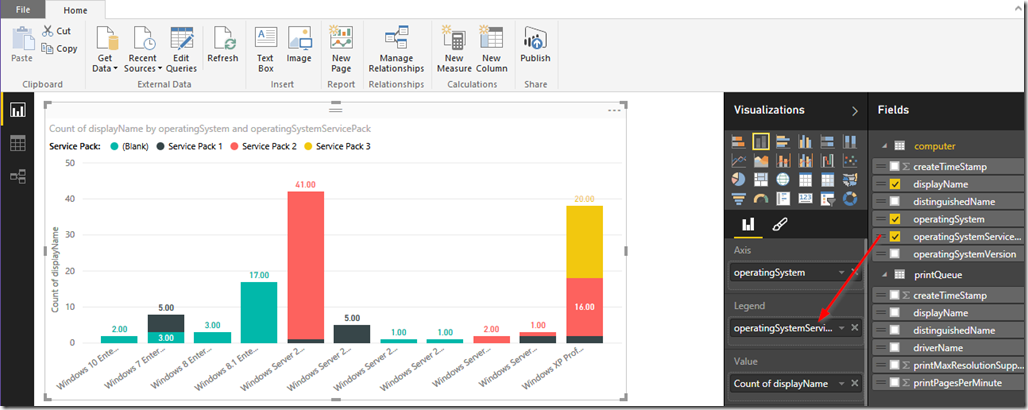Select the multi-row card visualization
Viewport: 1028px width, 410px height.
click(x=783, y=197)
